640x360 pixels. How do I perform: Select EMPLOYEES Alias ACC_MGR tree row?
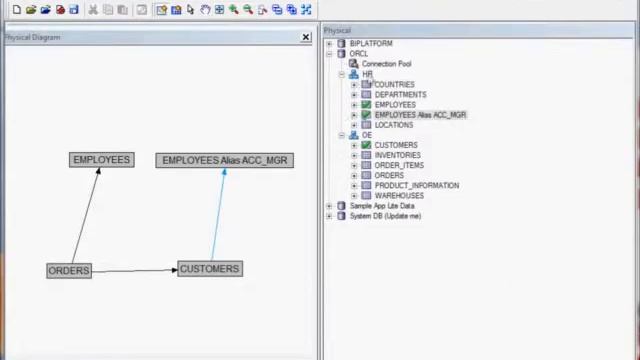tap(420, 115)
